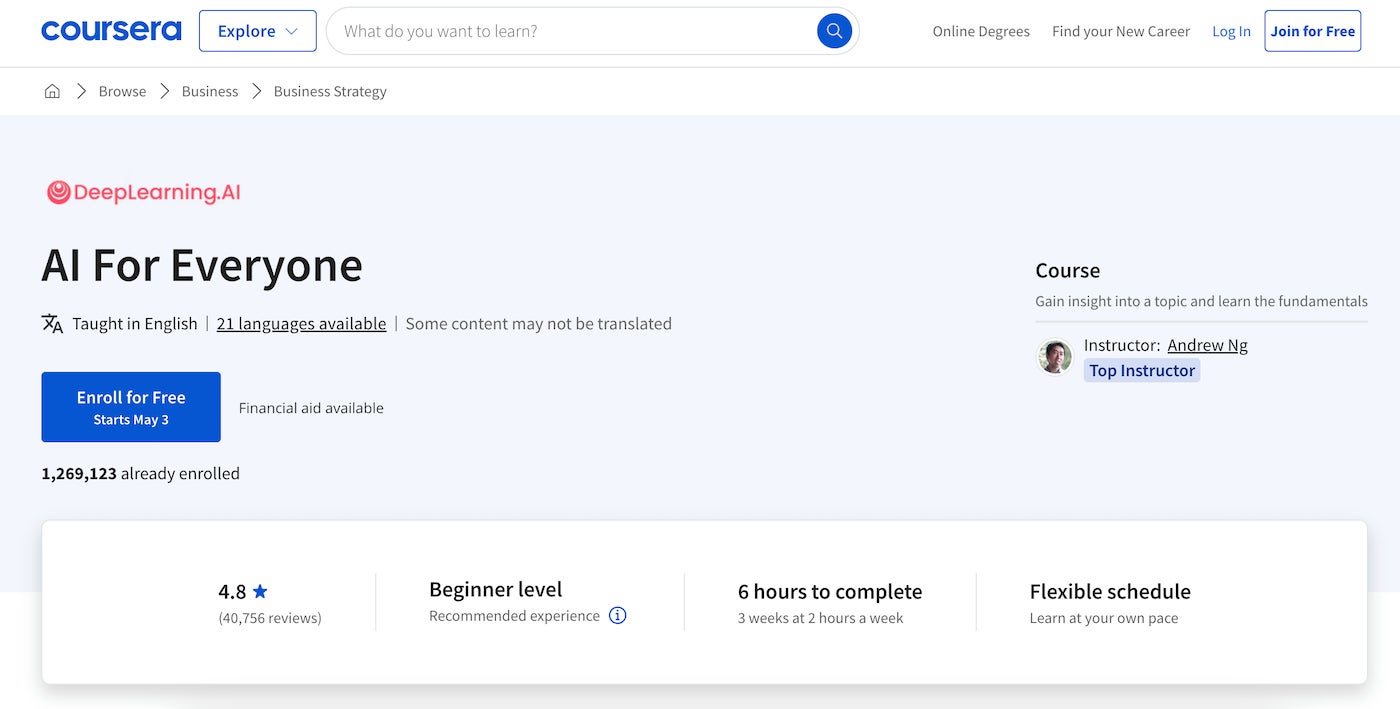Open Recommended experience info icon
The image size is (1400, 709).
point(618,615)
